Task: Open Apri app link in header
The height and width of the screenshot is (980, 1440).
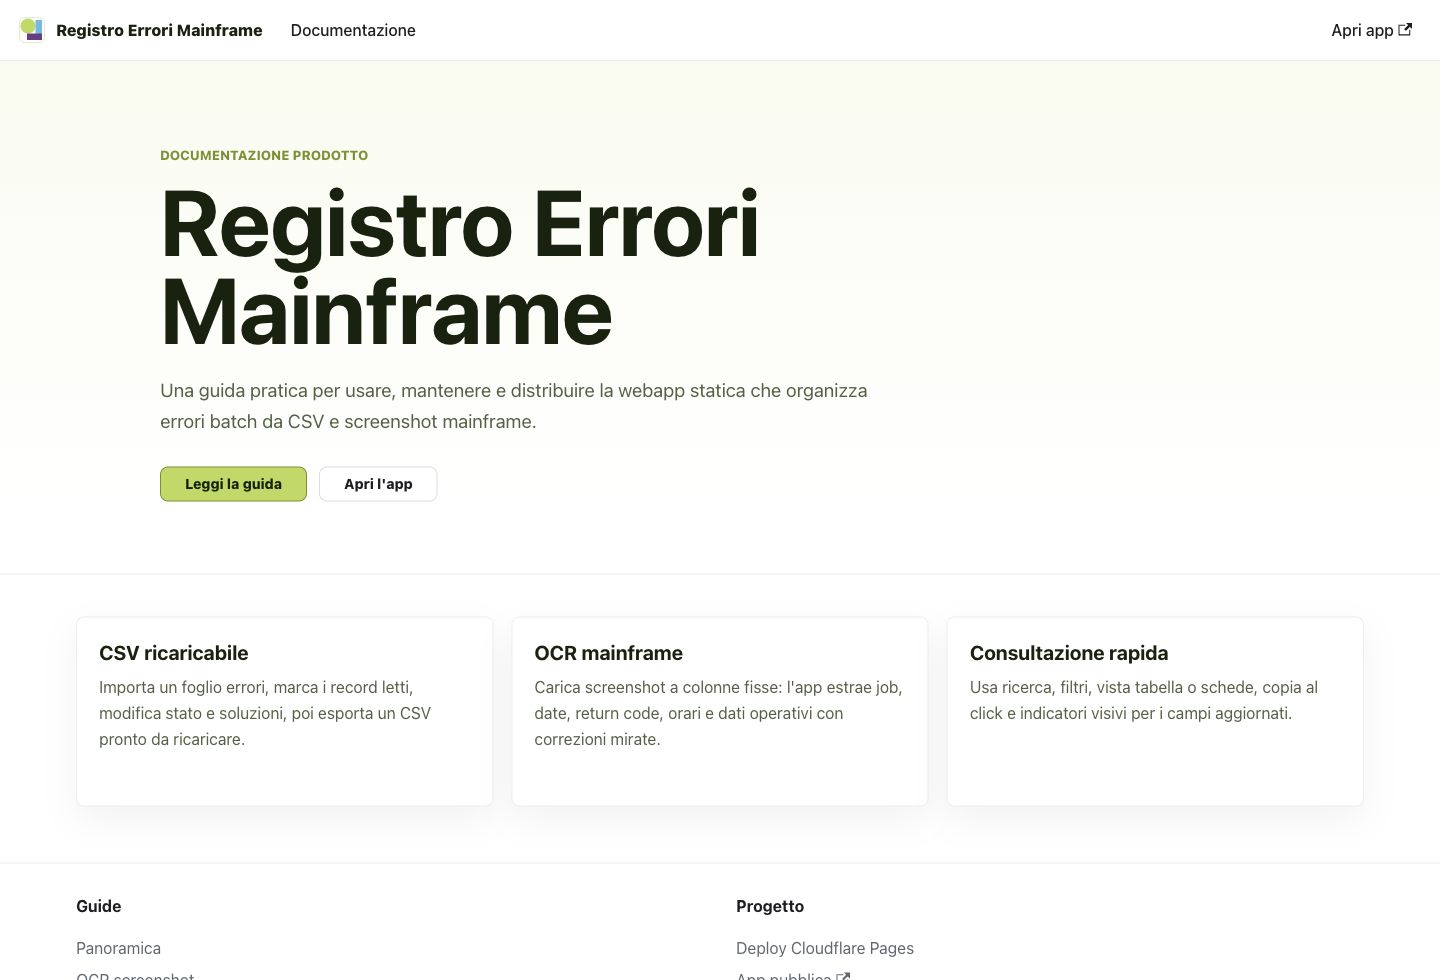Action: point(1371,30)
